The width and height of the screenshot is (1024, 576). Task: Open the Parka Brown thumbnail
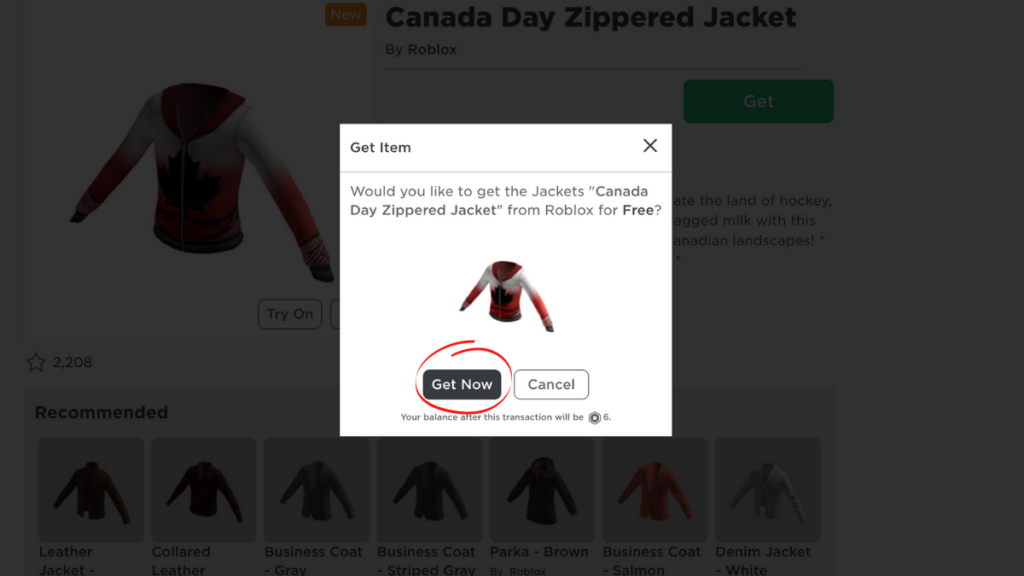542,490
